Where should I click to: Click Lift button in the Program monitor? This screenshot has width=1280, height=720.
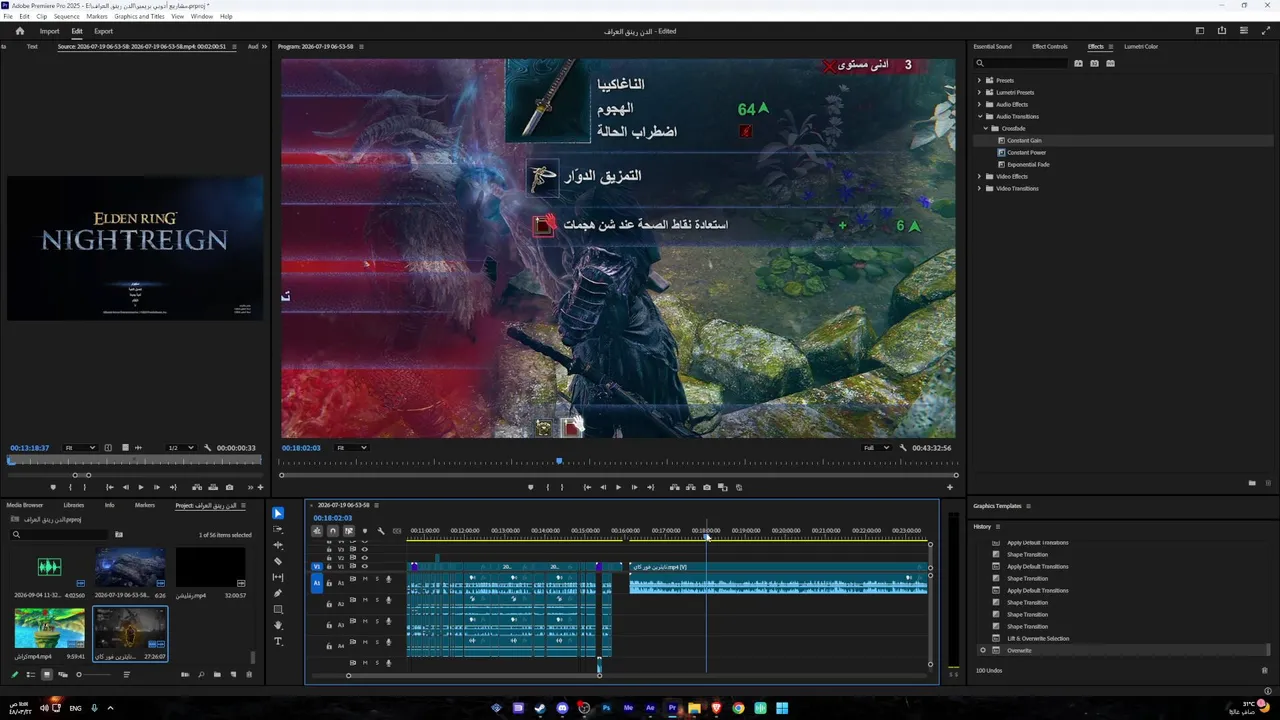click(x=675, y=487)
